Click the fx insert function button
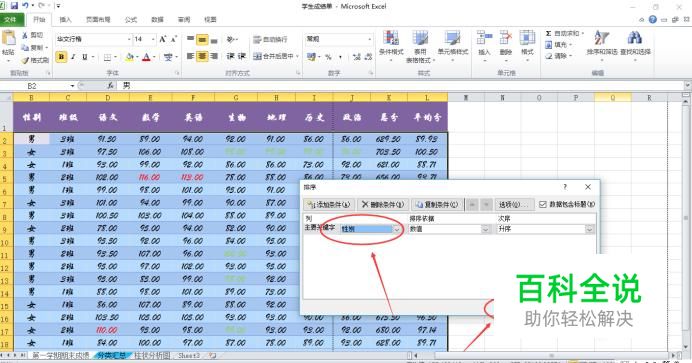The height and width of the screenshot is (363, 692). (x=110, y=86)
